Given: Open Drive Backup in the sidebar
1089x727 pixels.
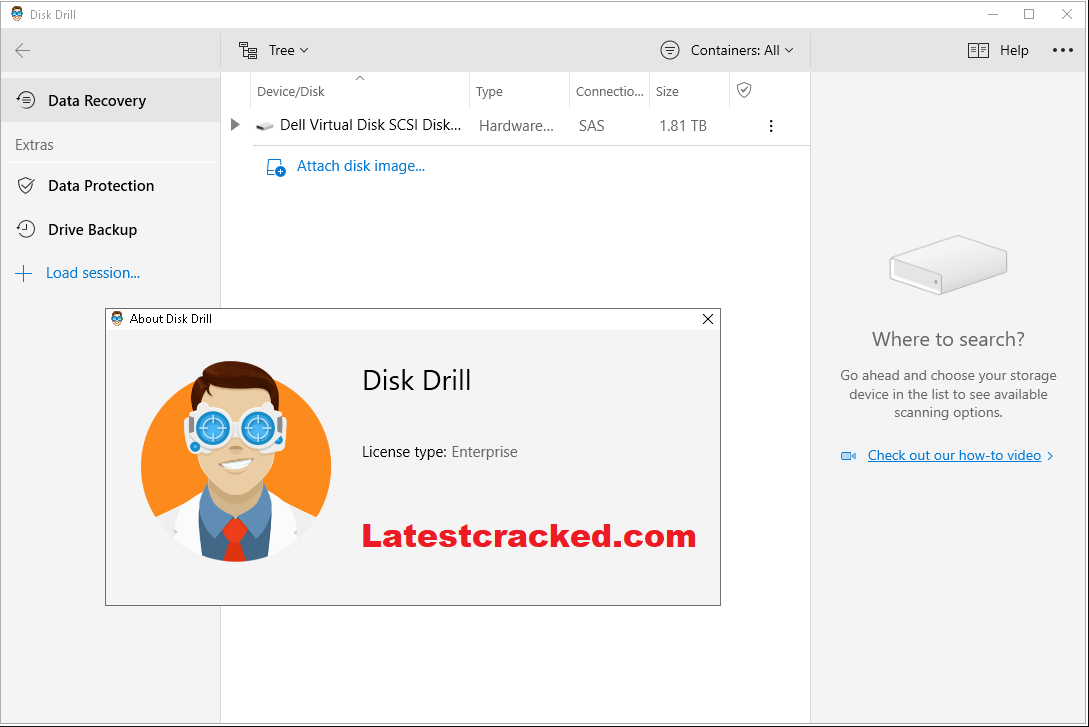Looking at the screenshot, I should 110,229.
